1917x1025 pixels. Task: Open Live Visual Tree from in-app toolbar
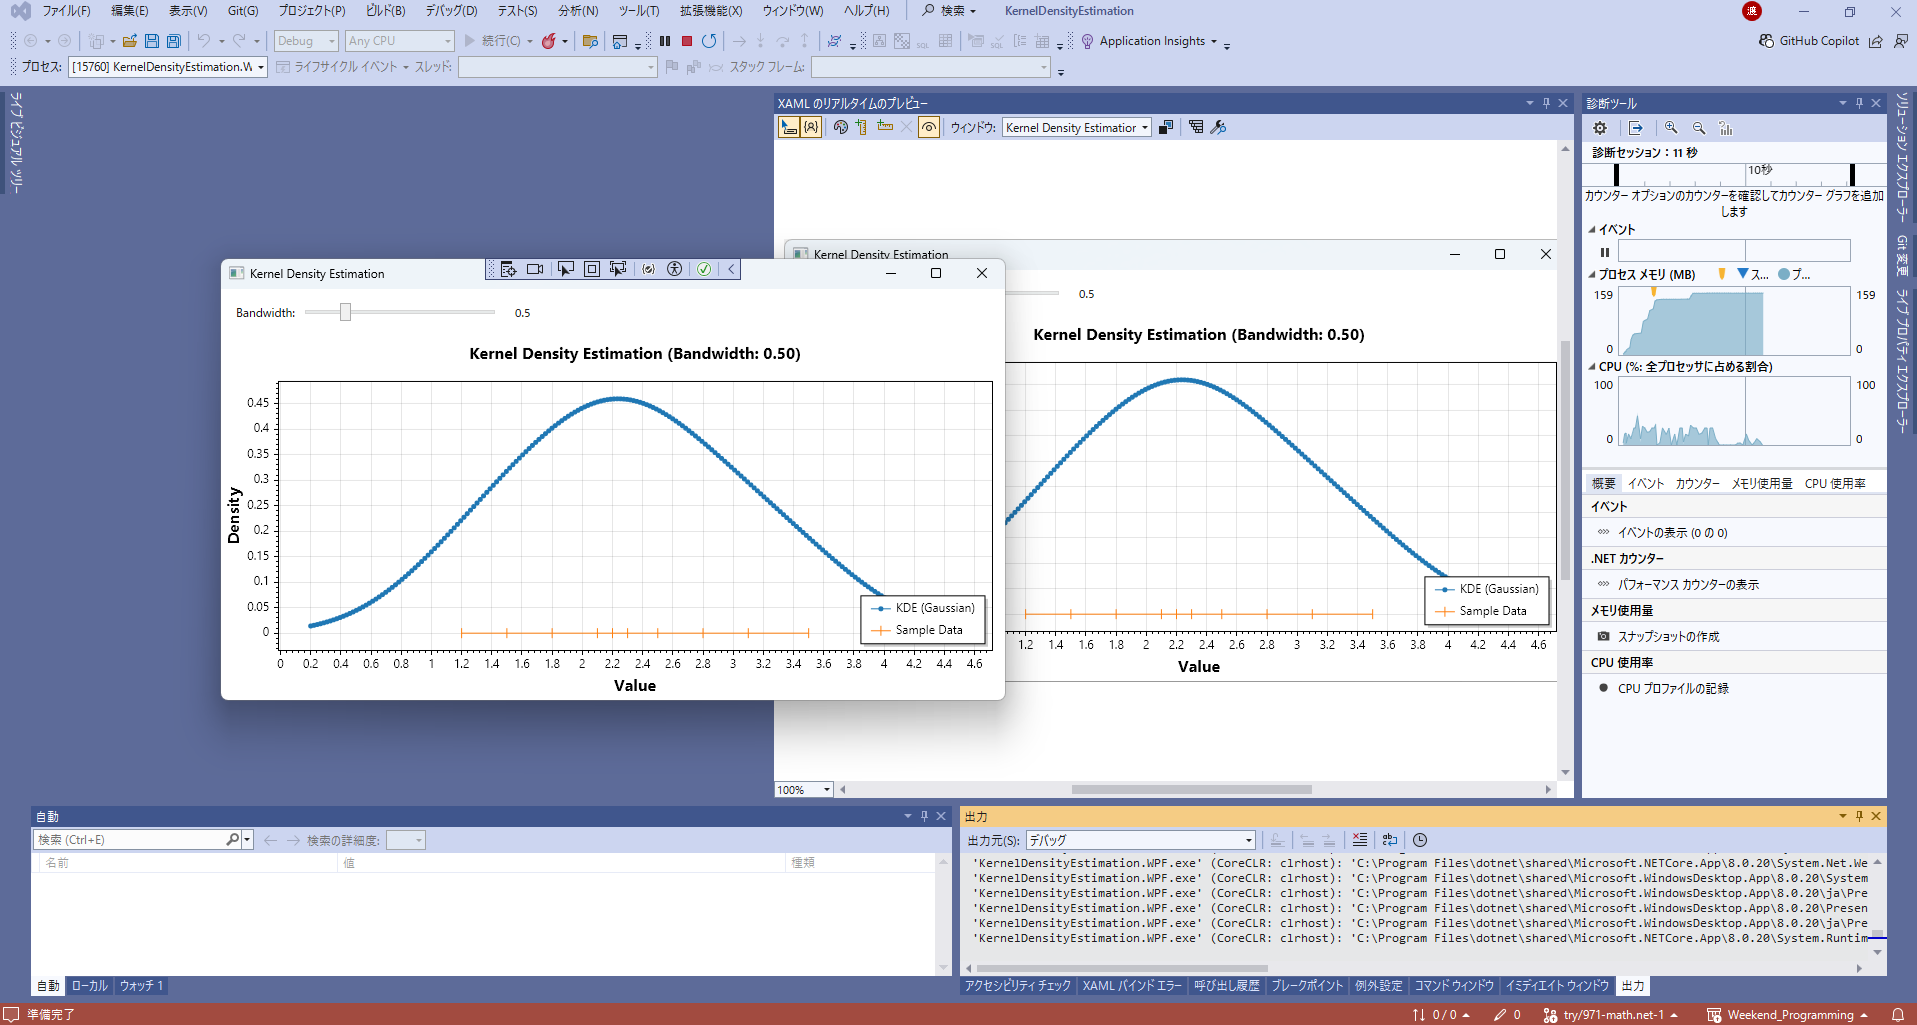(509, 269)
